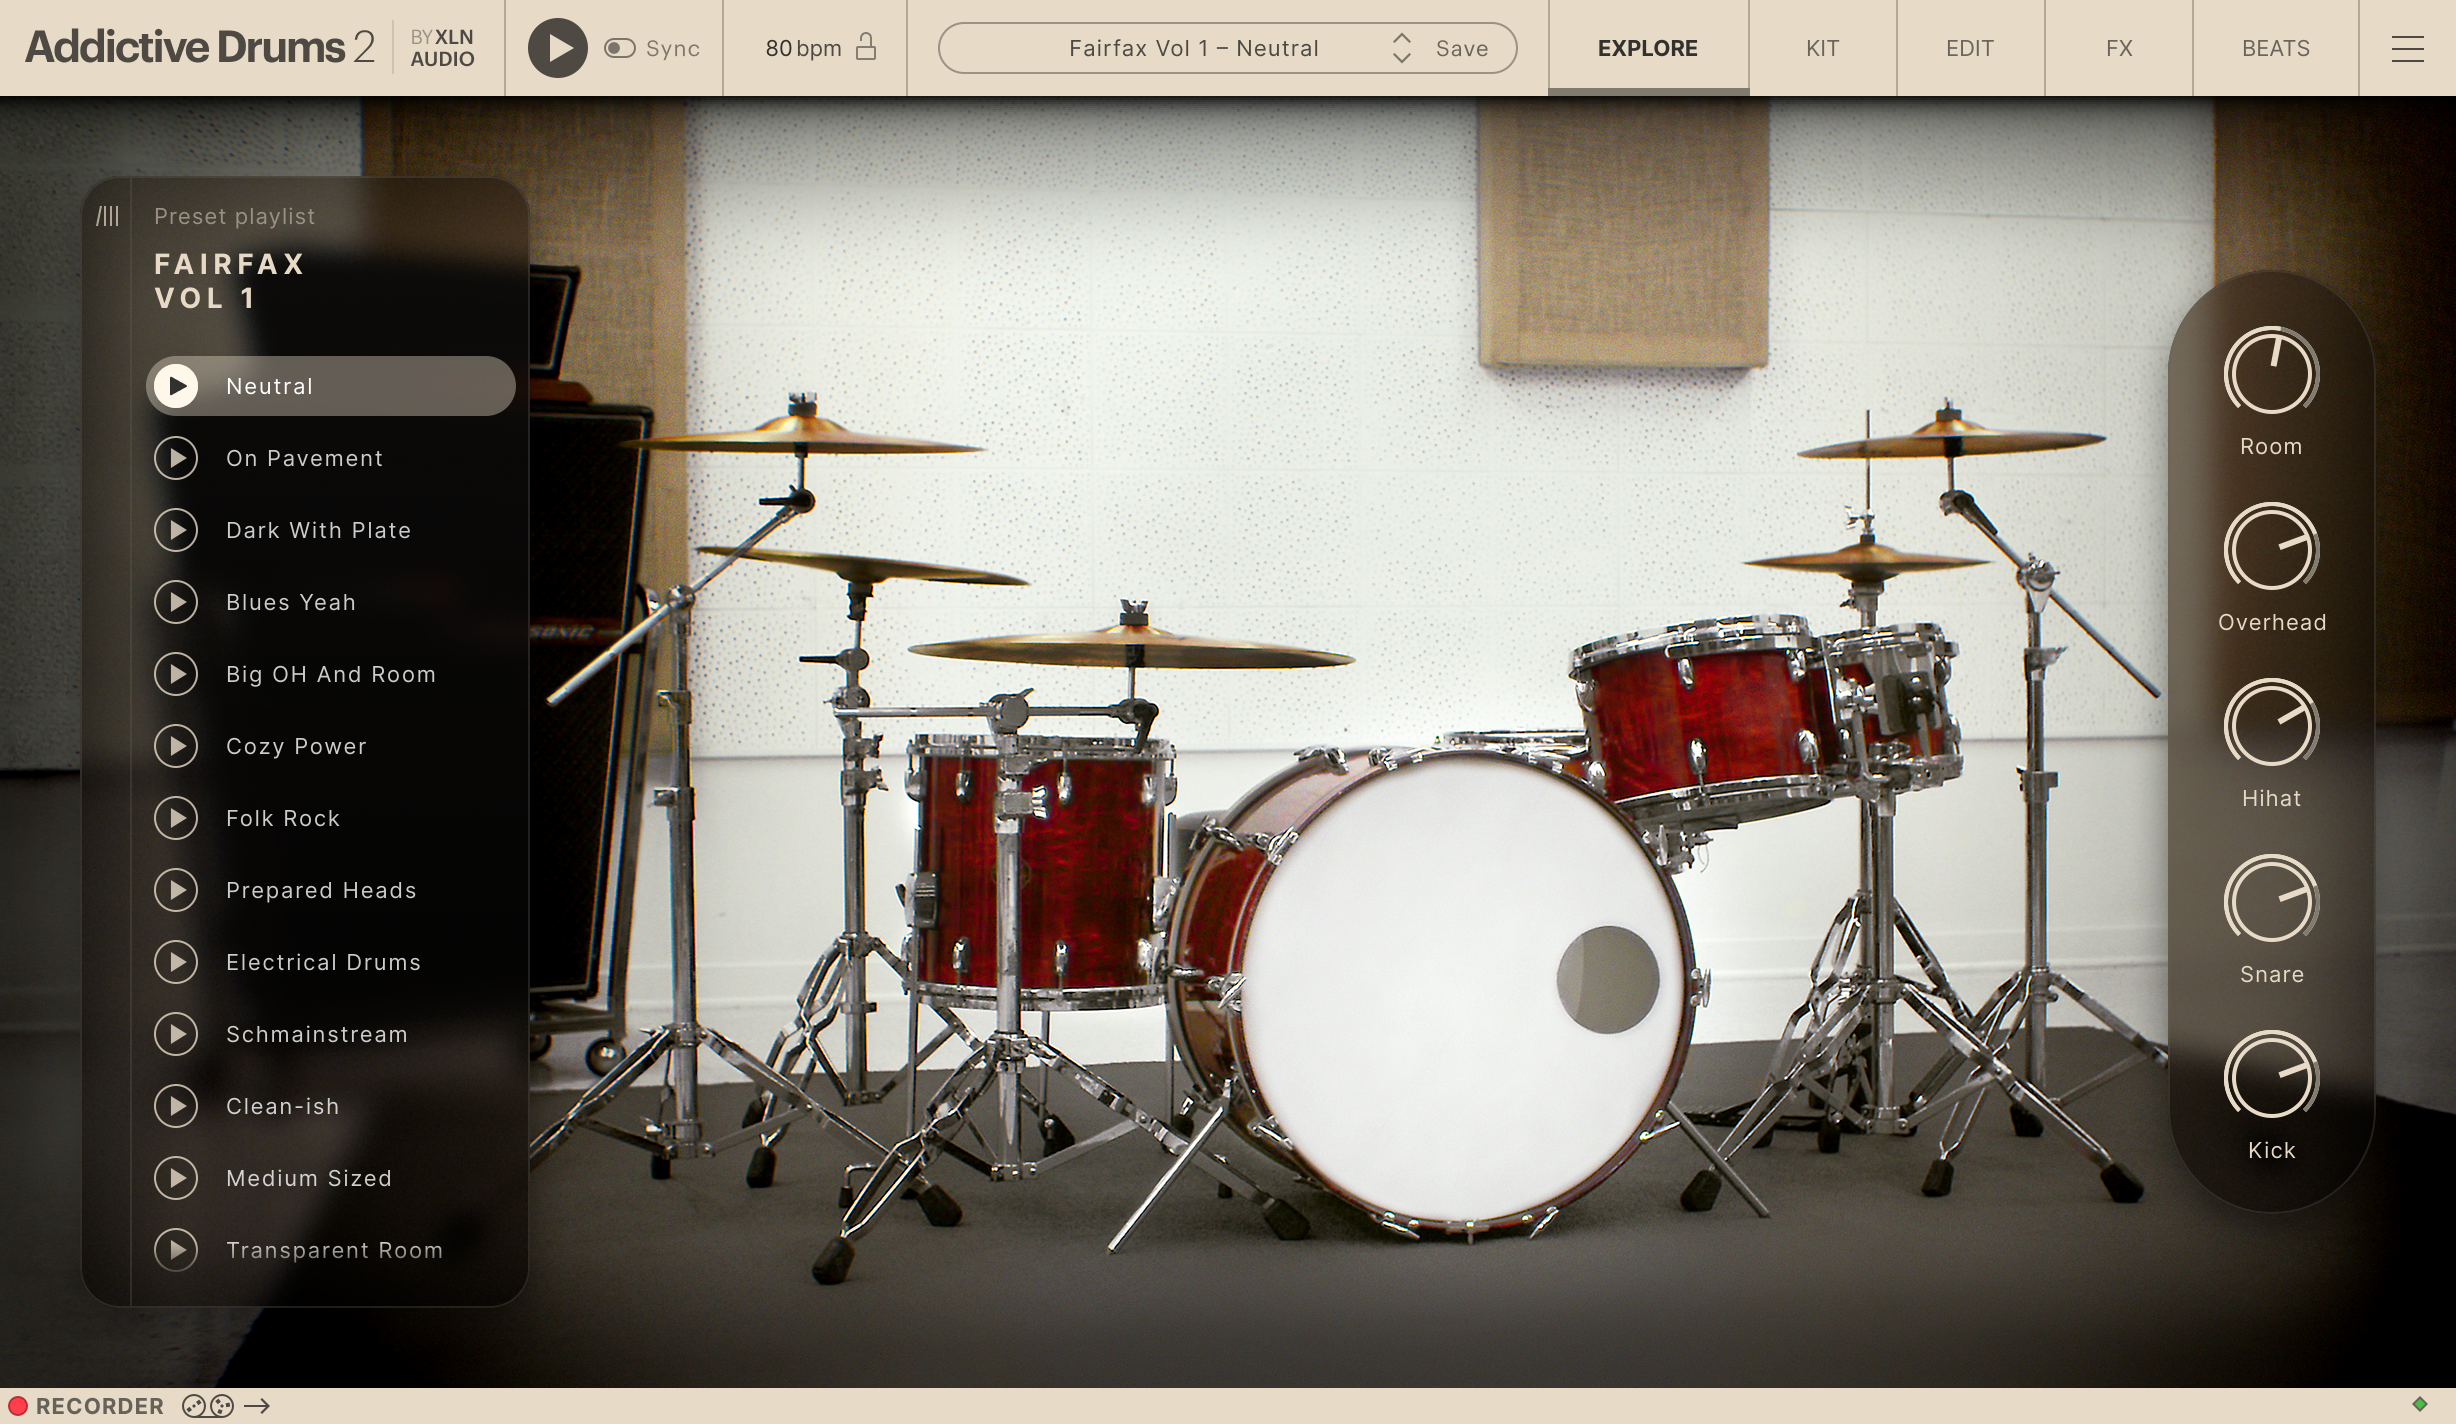Switch to the KIT tab
This screenshot has height=1424, width=2456.
click(x=1822, y=48)
